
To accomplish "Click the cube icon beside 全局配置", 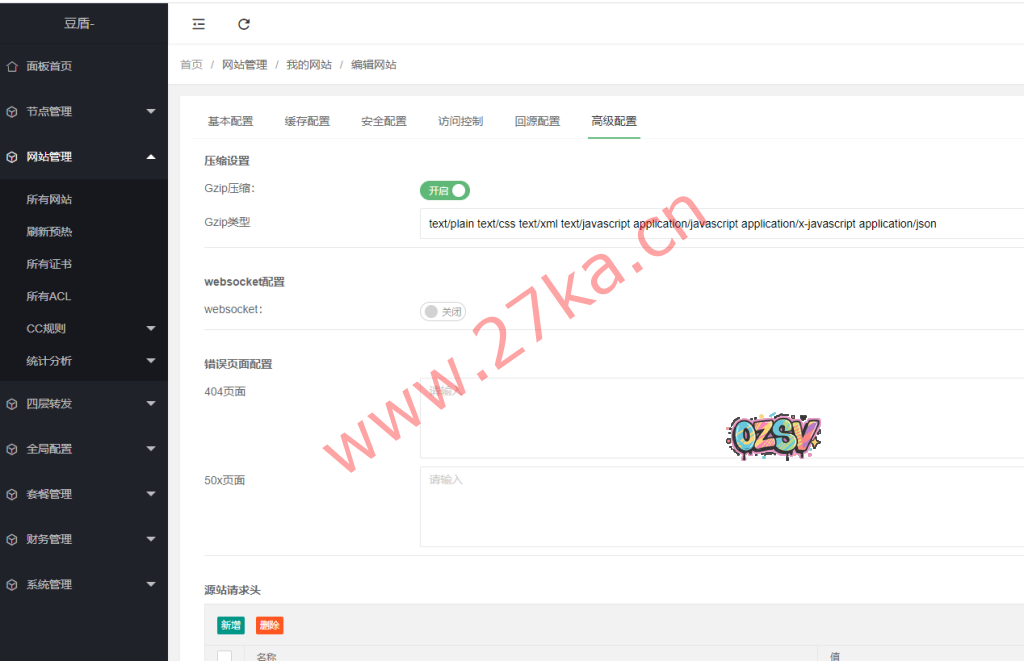I will [x=12, y=449].
